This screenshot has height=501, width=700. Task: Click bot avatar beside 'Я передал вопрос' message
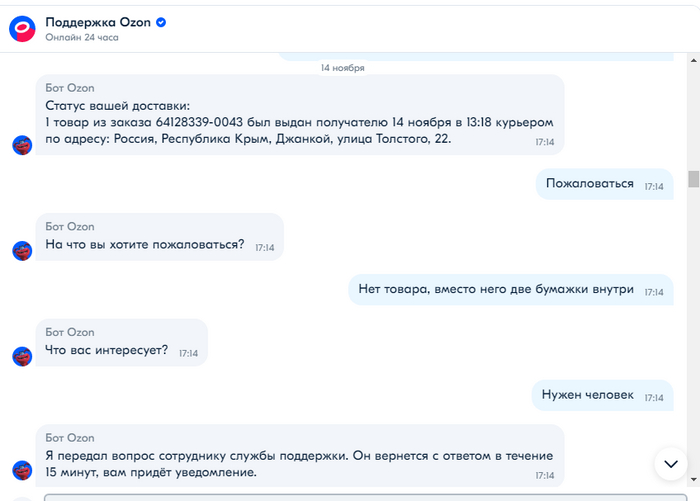point(22,469)
